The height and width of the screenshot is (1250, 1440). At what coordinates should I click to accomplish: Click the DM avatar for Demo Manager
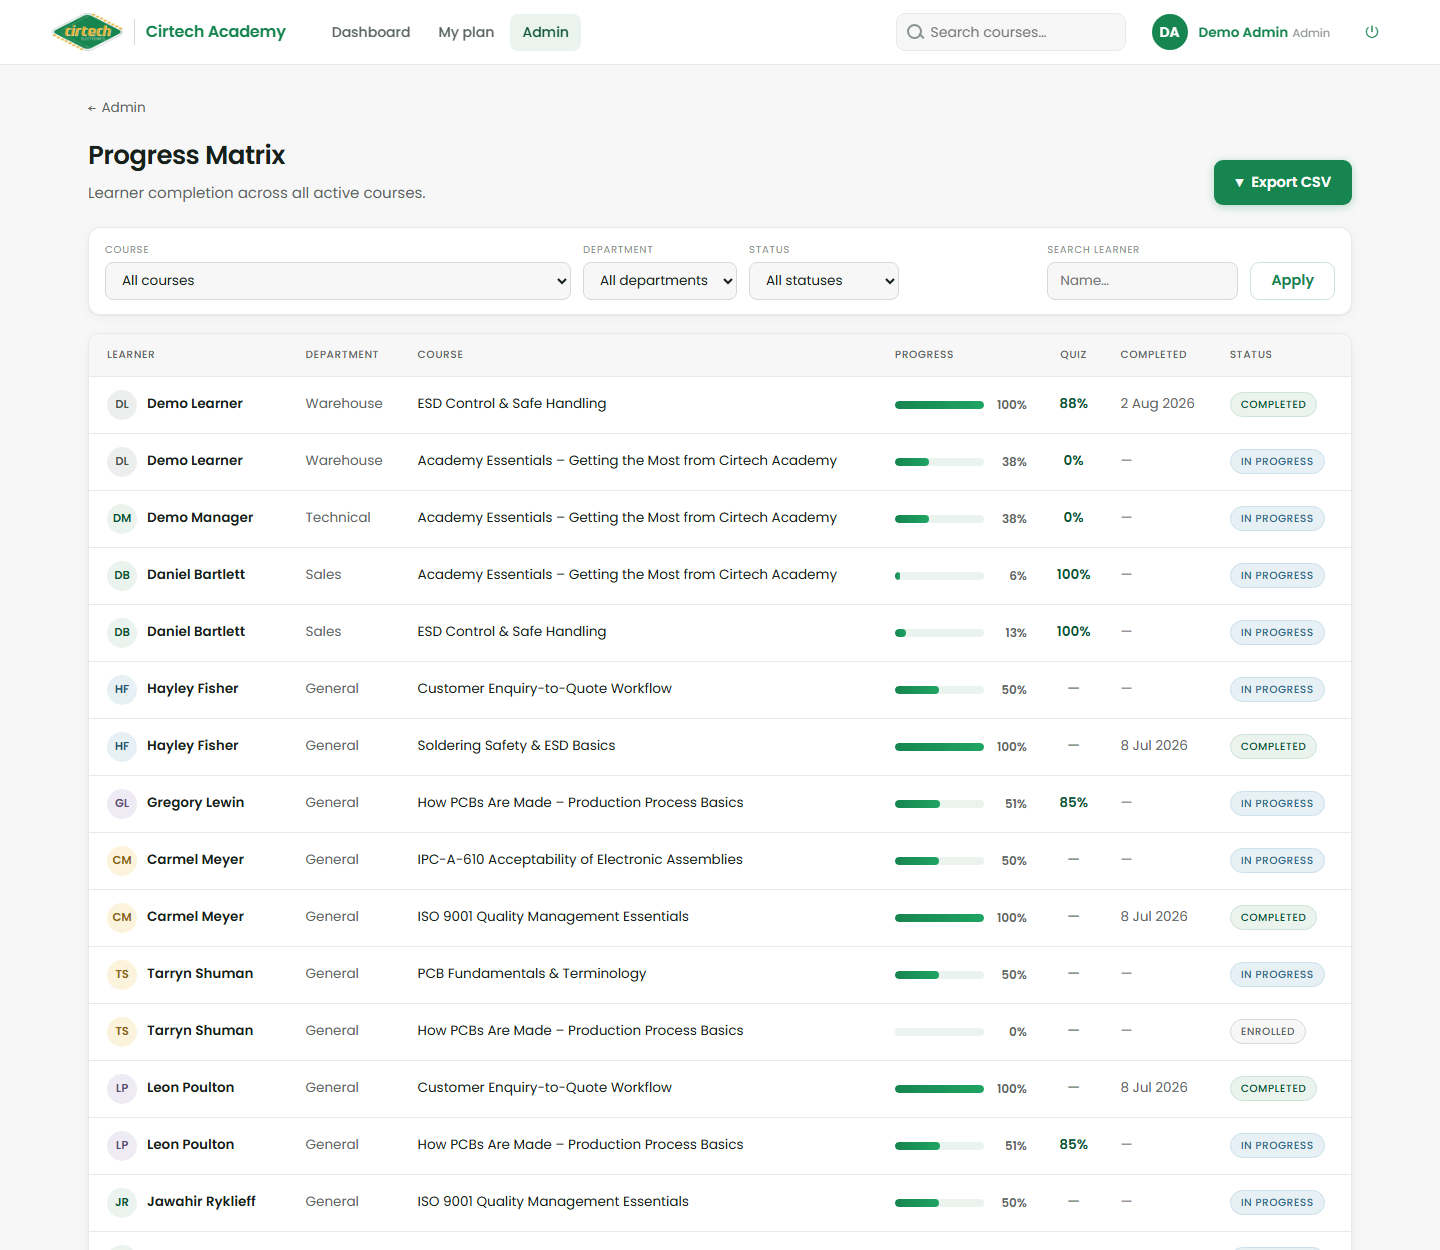(x=122, y=518)
